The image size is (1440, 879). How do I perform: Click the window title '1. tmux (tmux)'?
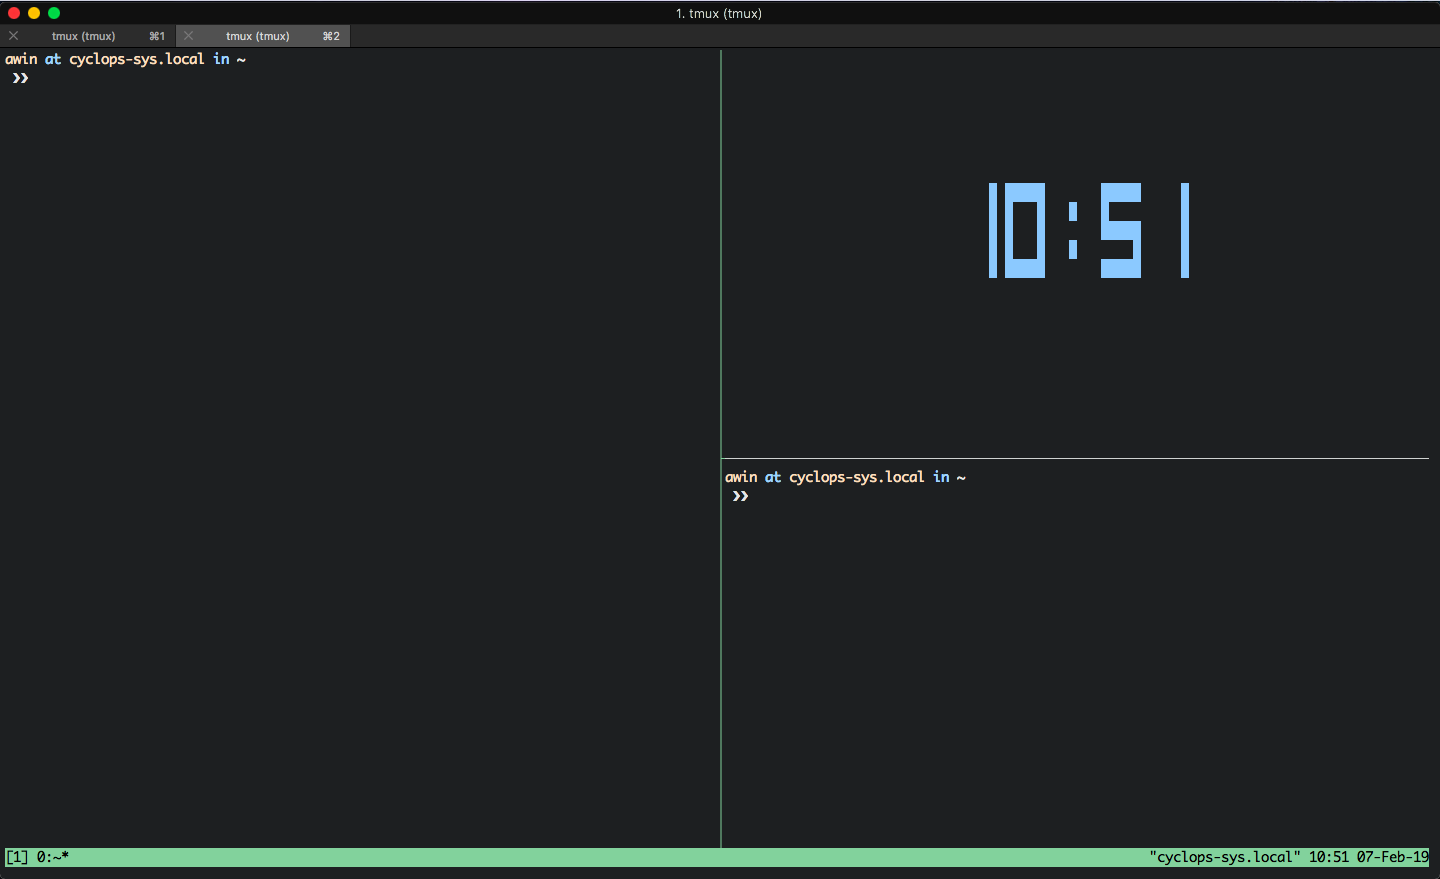pos(719,13)
